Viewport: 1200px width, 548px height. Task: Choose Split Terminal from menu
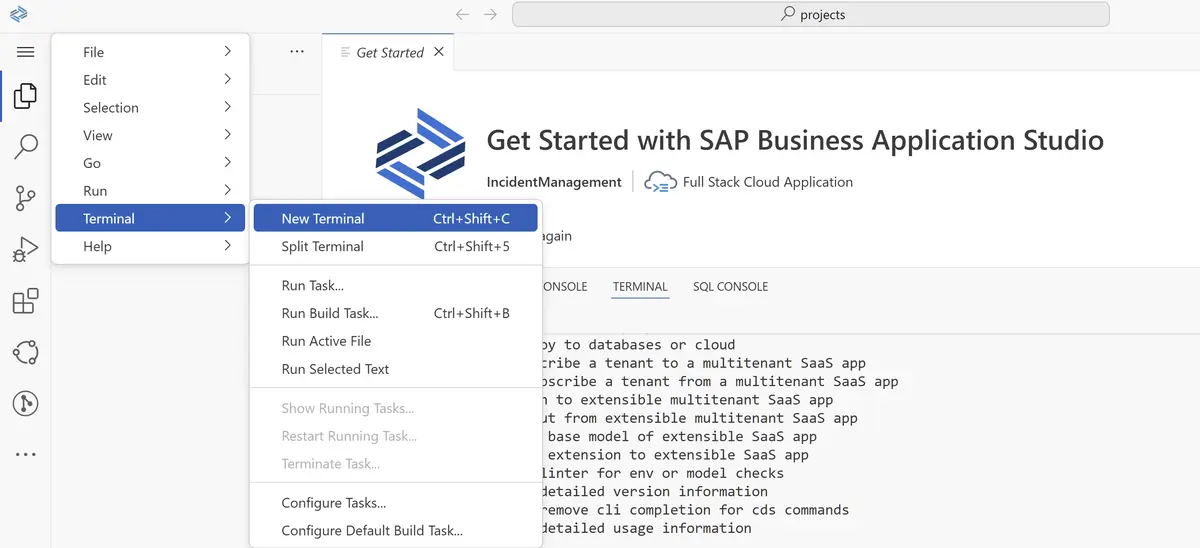(395, 246)
